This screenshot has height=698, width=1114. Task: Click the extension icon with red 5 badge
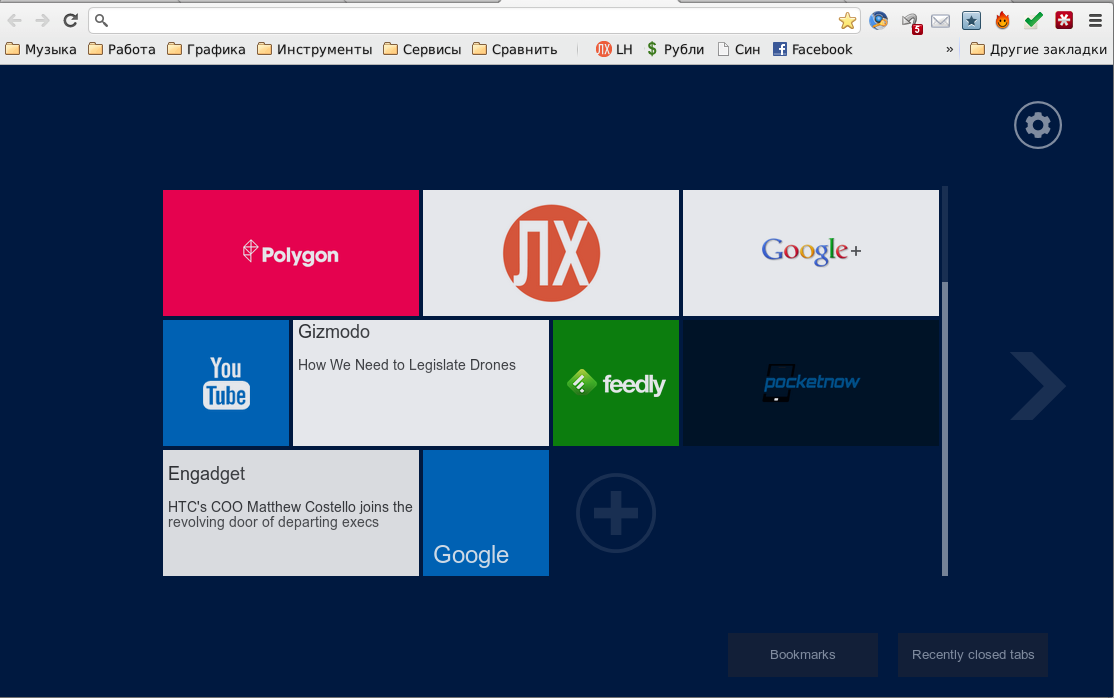[x=910, y=22]
